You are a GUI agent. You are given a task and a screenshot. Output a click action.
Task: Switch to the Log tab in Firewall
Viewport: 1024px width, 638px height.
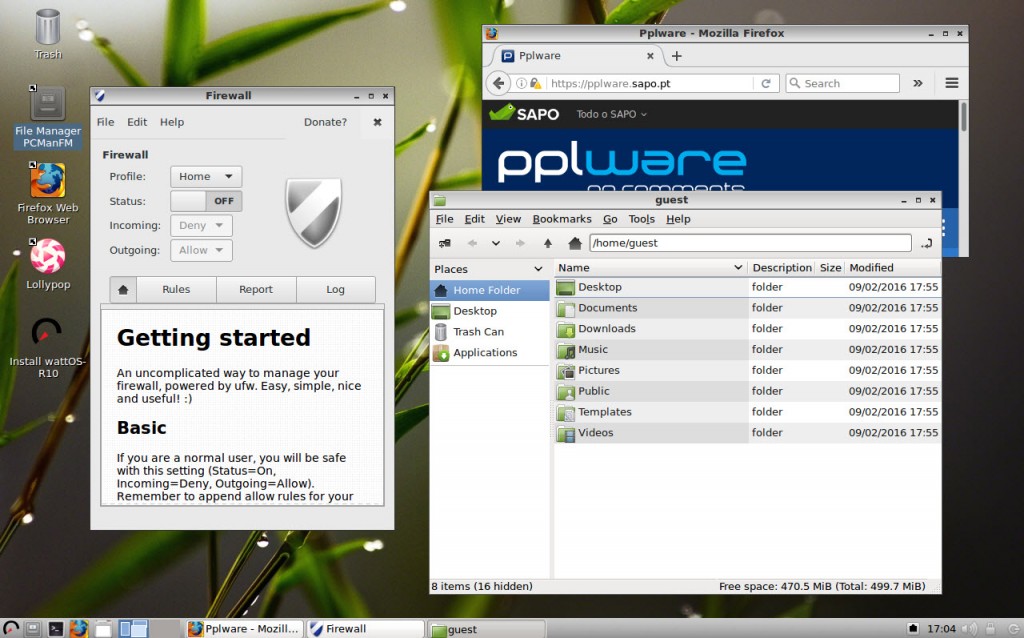coord(336,289)
